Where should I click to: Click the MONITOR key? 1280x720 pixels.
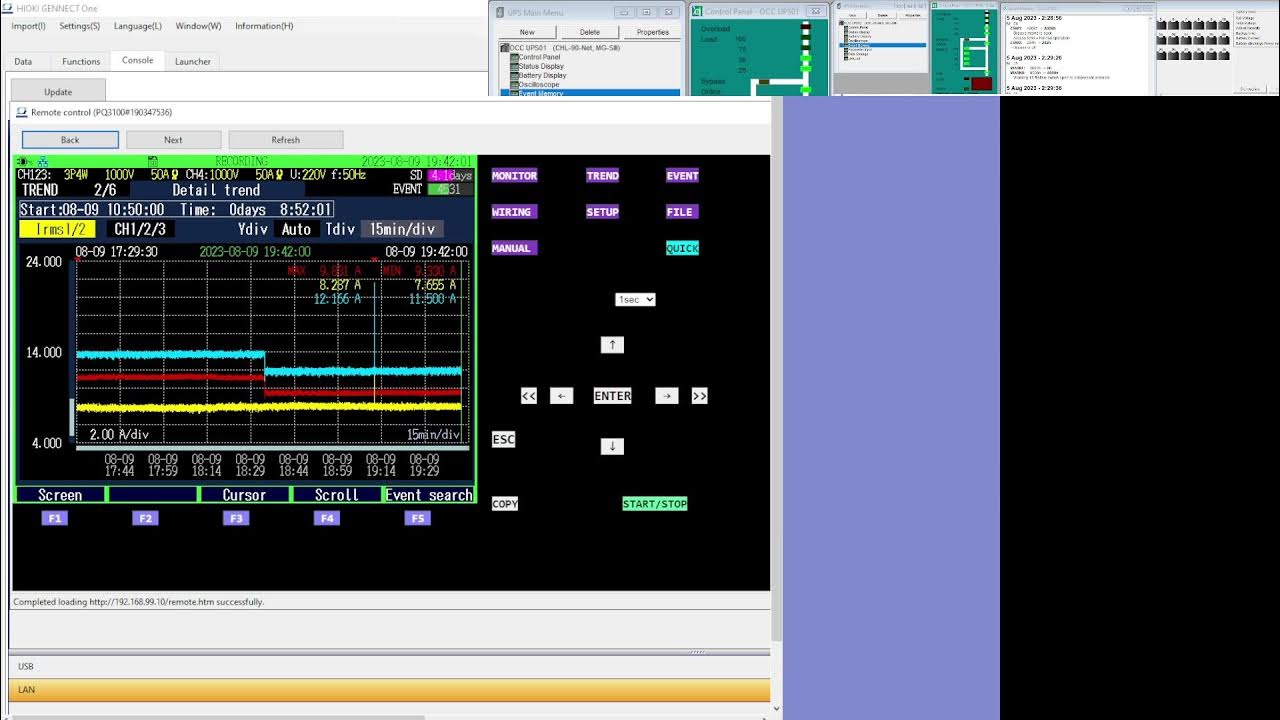(x=515, y=176)
